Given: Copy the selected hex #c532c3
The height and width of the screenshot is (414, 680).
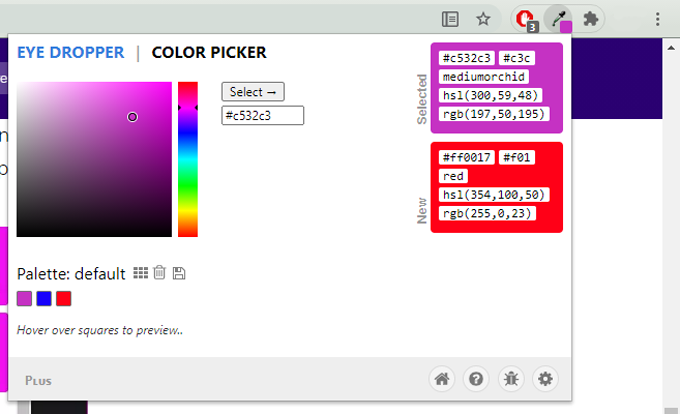Looking at the screenshot, I should click(467, 58).
